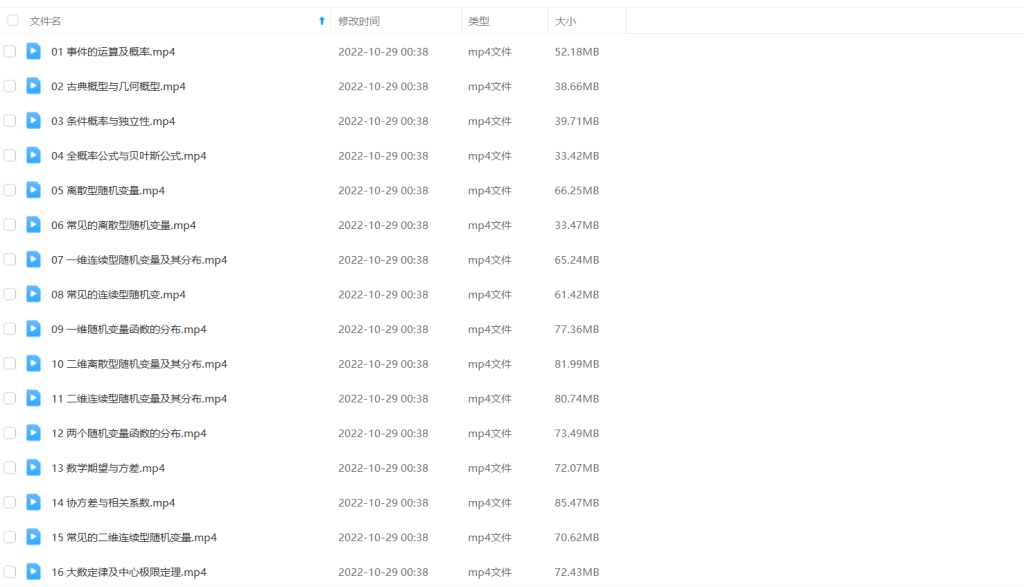Toggle the blue sort arrow in 文件名 column
Image resolution: width=1024 pixels, height=587 pixels.
tap(321, 21)
